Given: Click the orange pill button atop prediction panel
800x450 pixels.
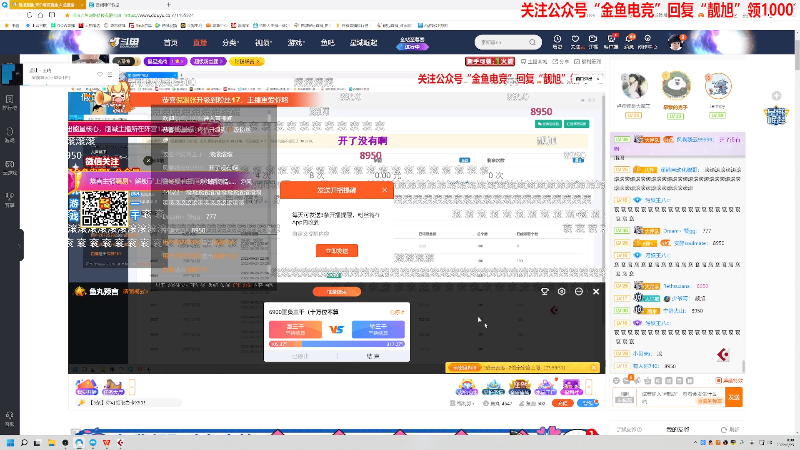Looking at the screenshot, I should pos(337,292).
